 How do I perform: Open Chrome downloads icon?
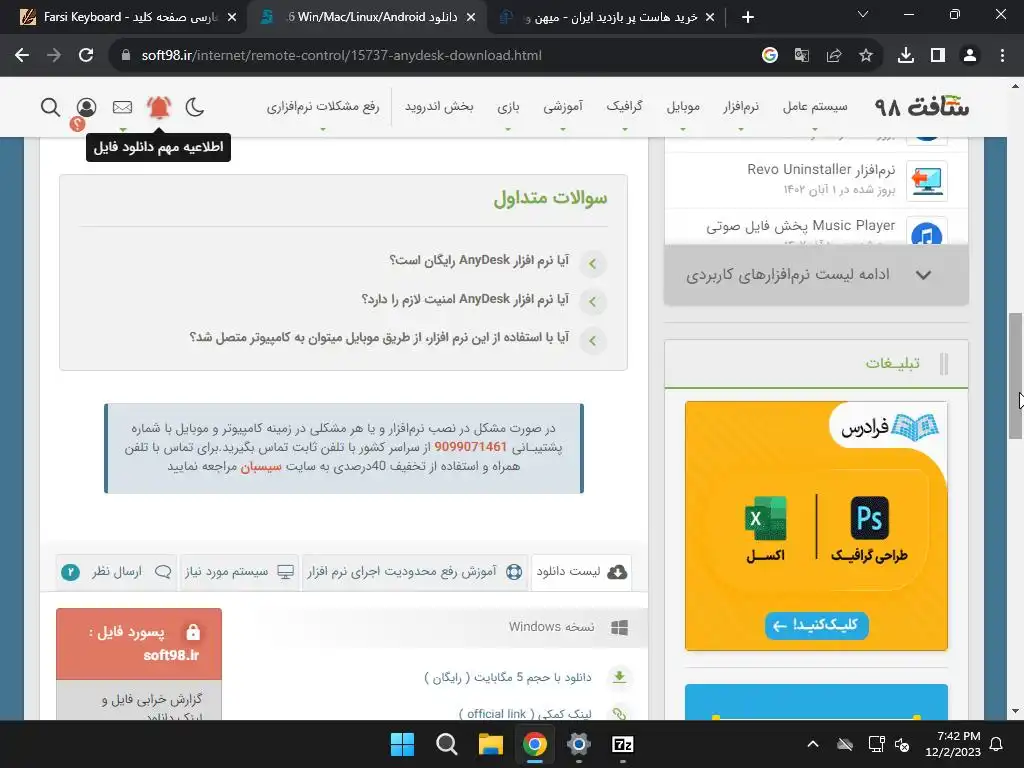[x=906, y=56]
